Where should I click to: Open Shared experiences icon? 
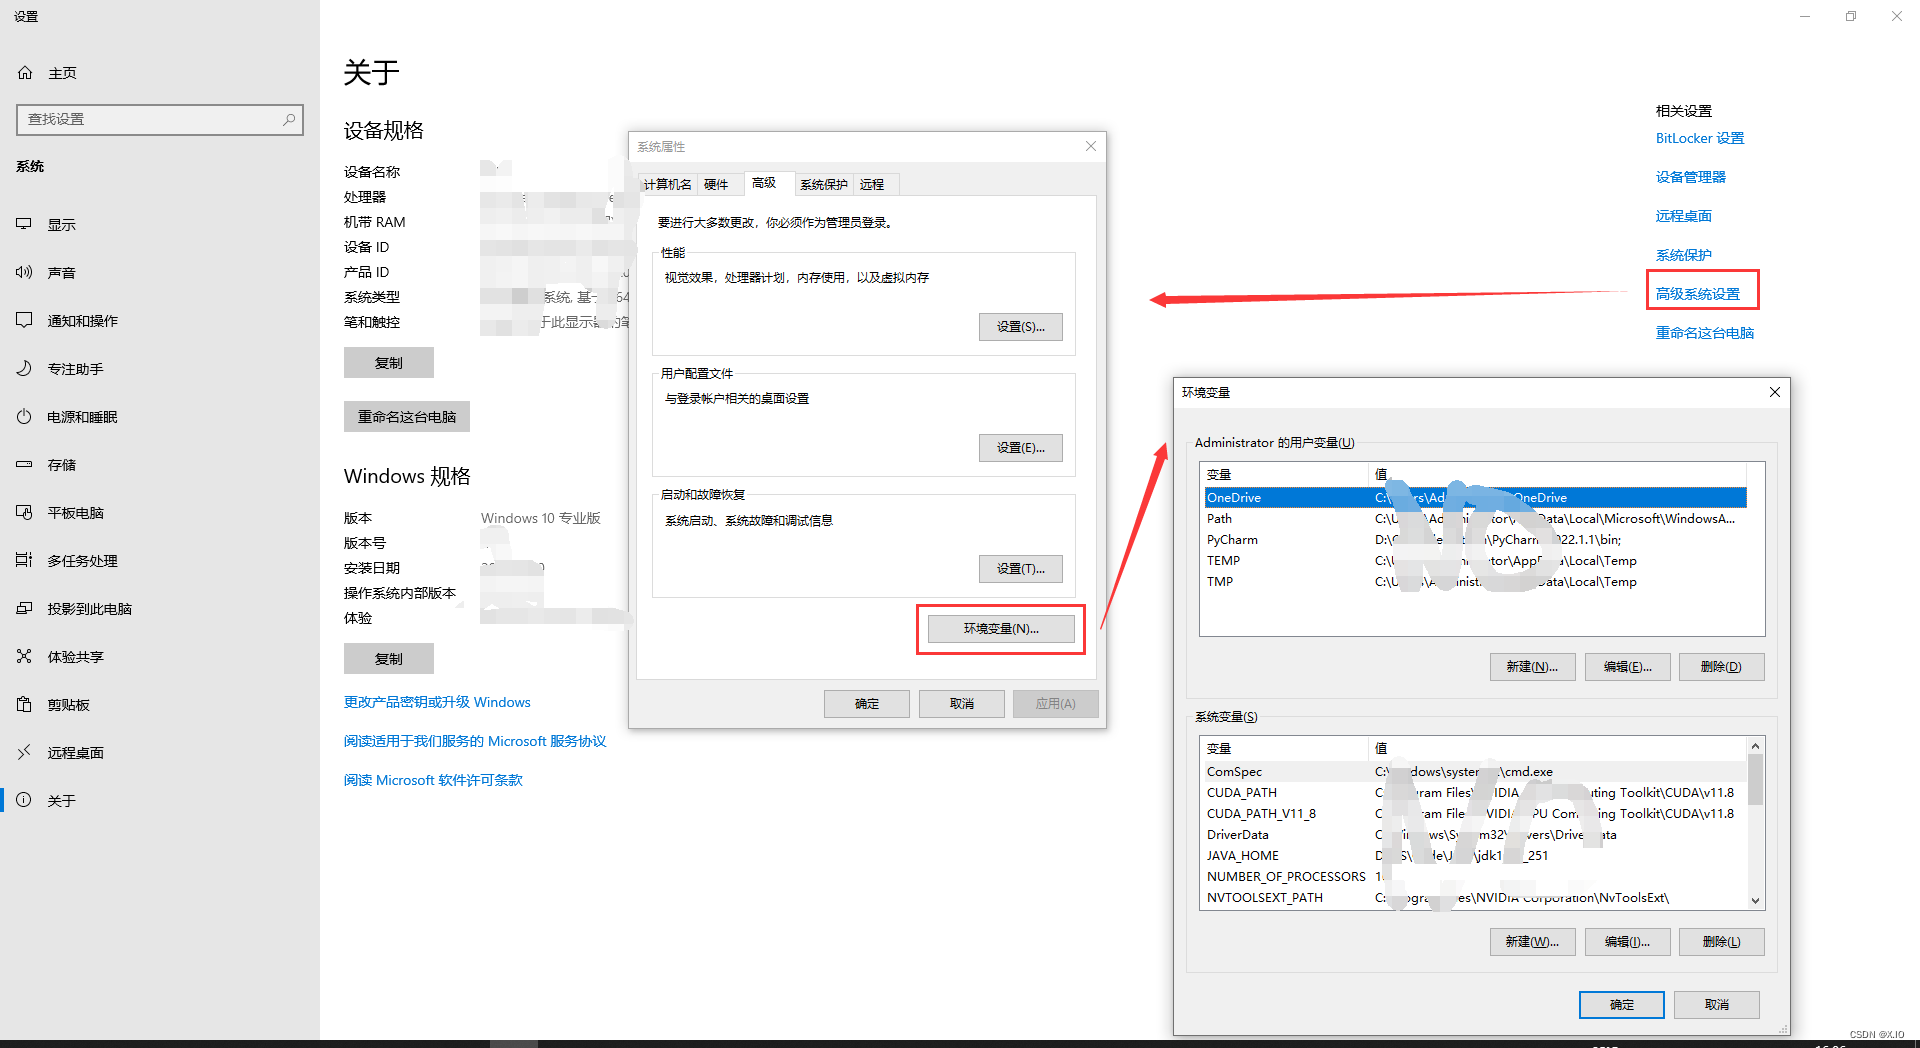pos(24,656)
